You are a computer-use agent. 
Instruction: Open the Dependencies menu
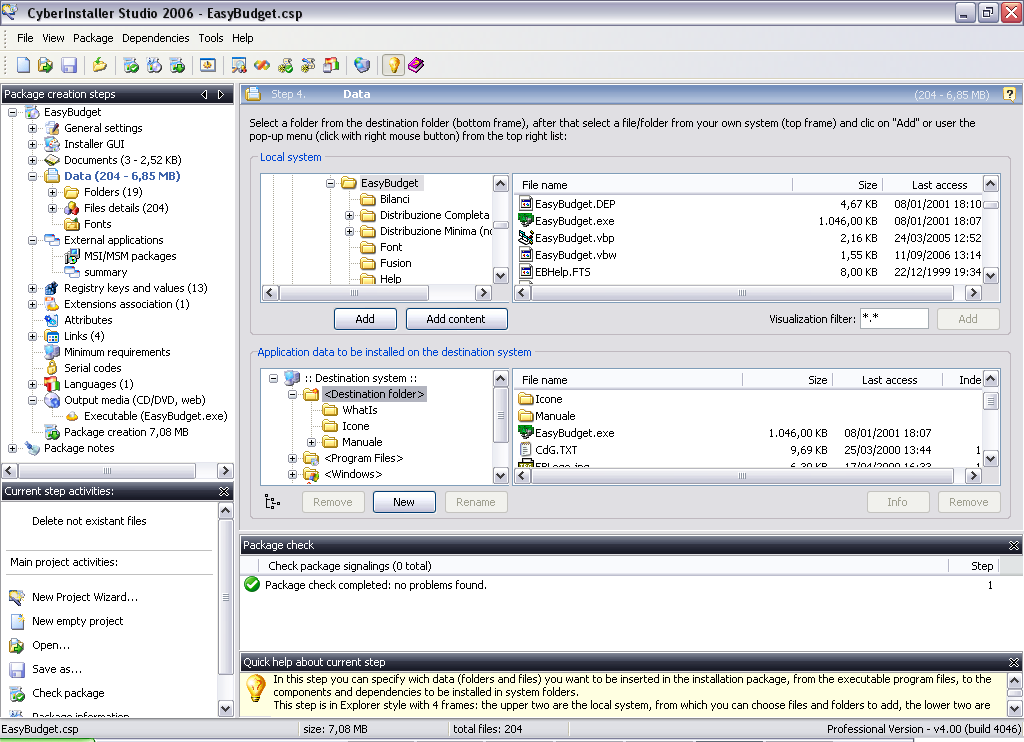(155, 38)
